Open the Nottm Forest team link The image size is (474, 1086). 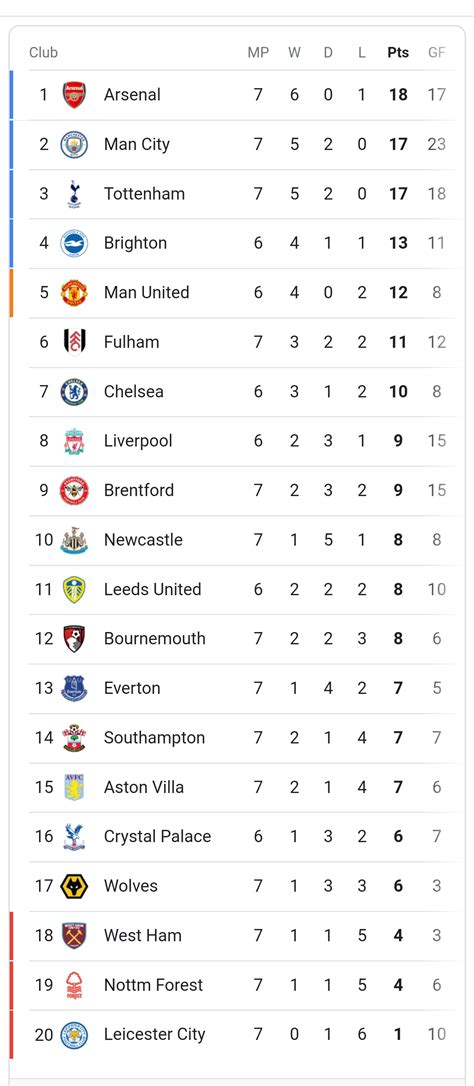(153, 985)
